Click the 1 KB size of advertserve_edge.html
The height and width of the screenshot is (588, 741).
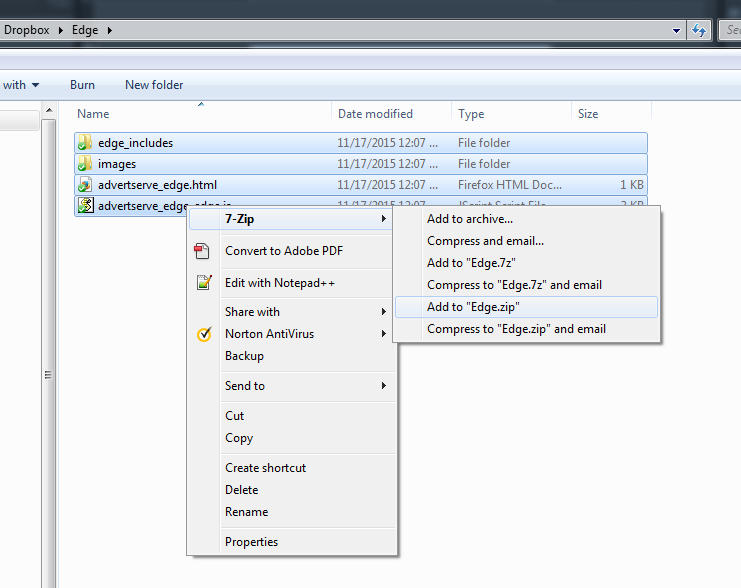point(632,185)
